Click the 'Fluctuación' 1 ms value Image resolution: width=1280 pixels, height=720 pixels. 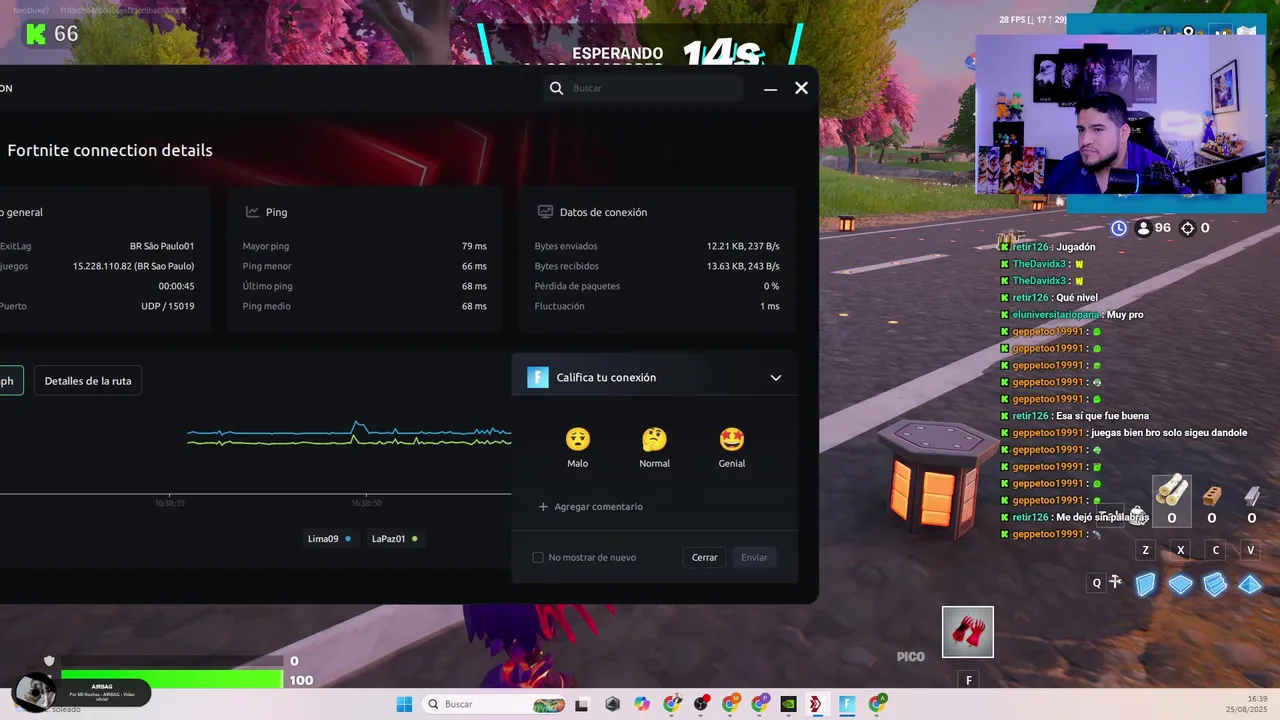[x=770, y=306]
